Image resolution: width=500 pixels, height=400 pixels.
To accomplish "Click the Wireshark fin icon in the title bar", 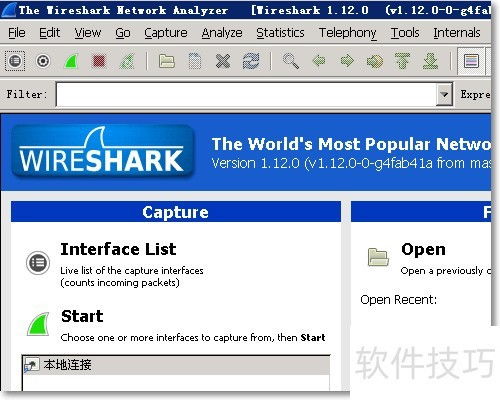I will [x=8, y=10].
